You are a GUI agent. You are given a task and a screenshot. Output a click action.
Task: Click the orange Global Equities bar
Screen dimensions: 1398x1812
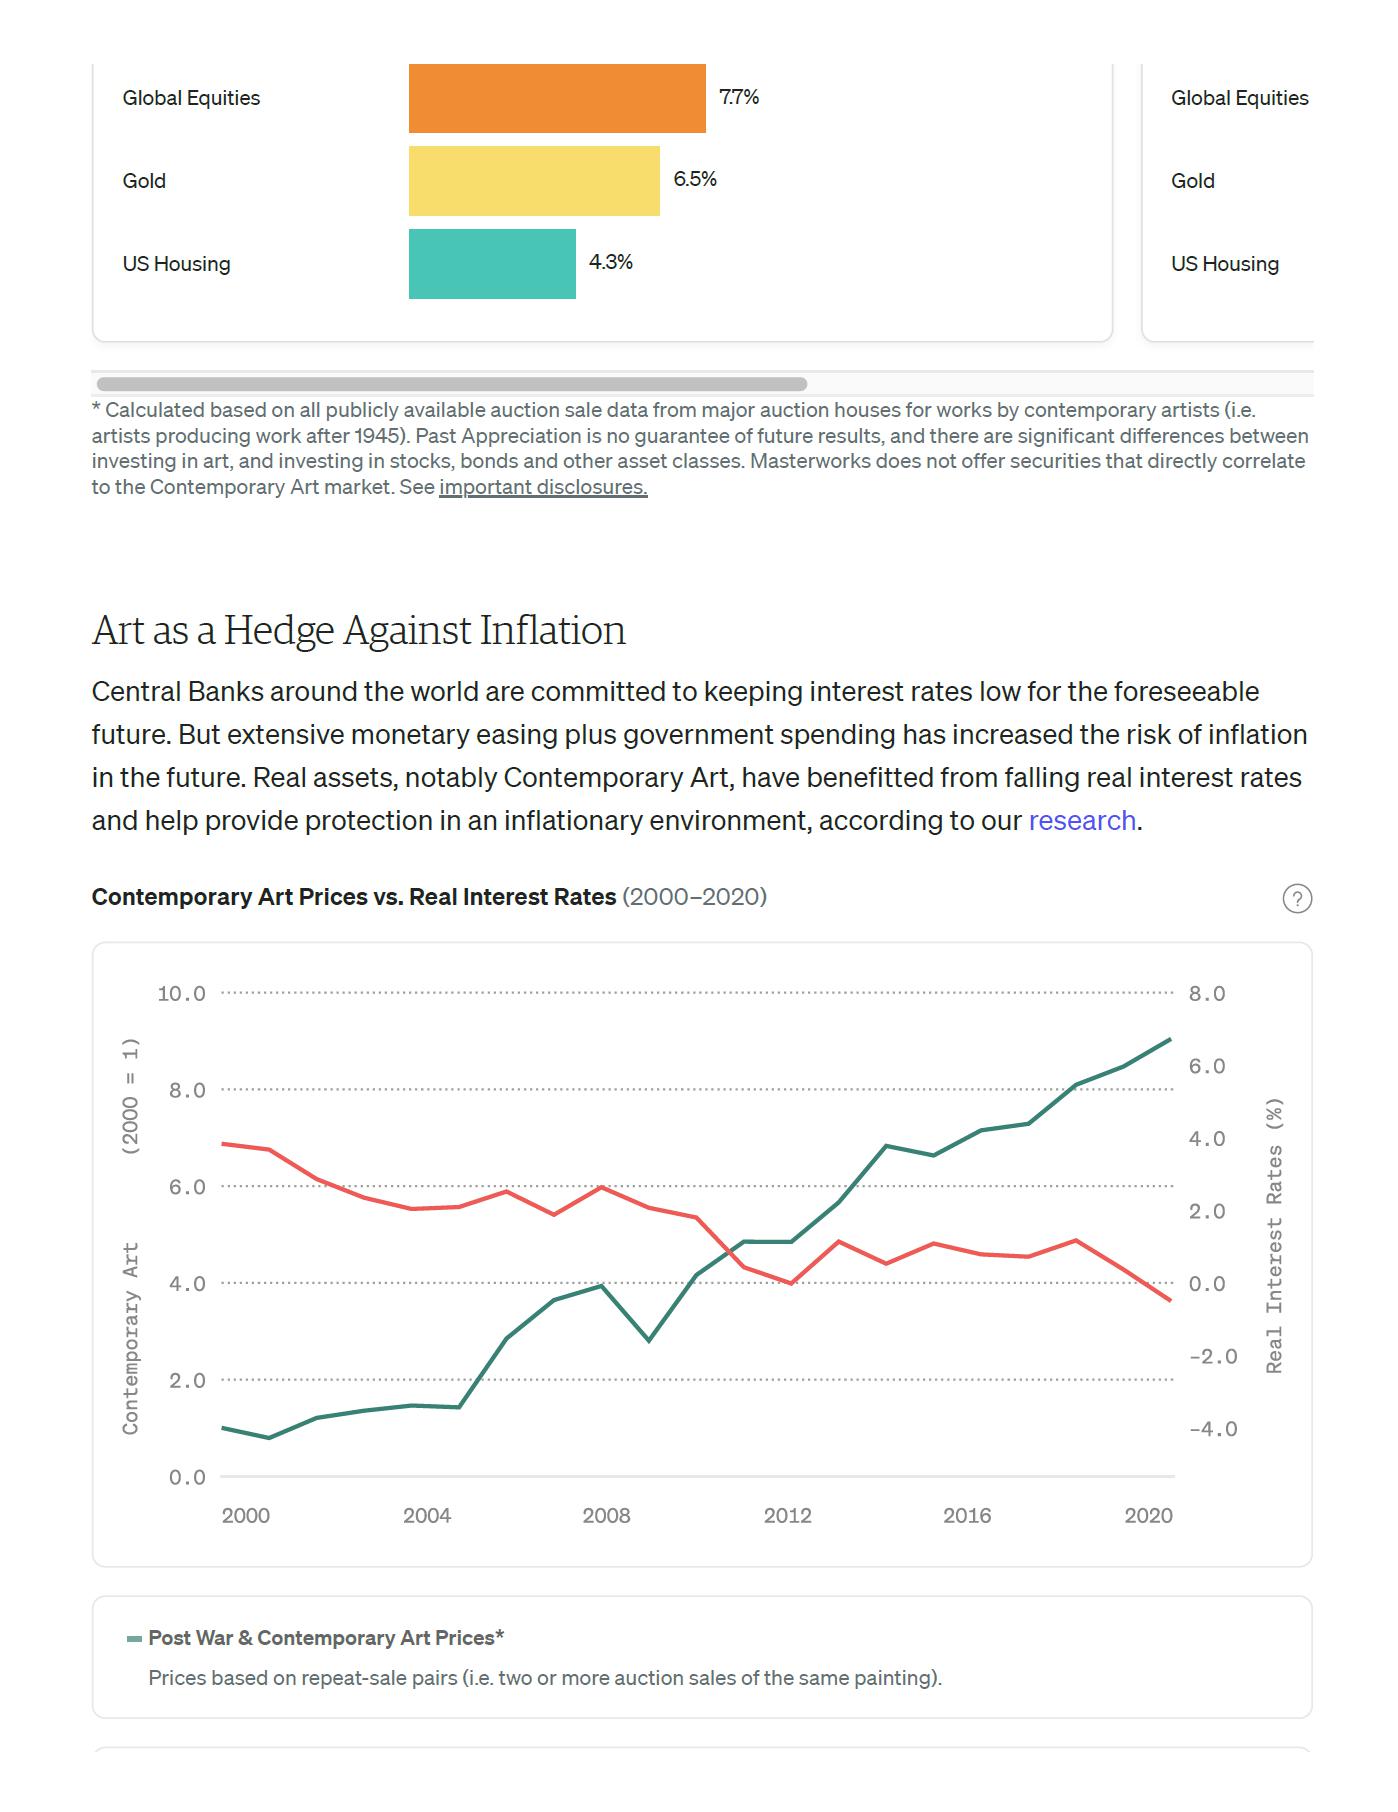coord(556,98)
